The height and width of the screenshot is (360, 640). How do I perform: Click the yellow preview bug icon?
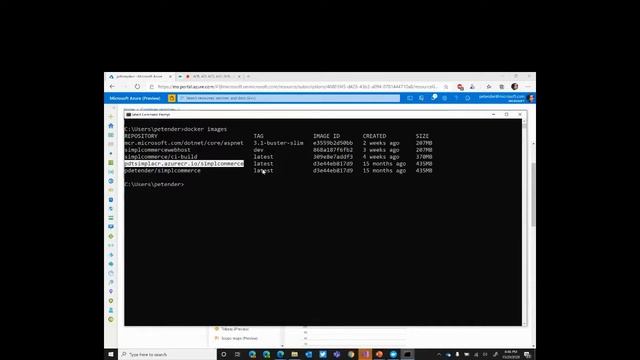coord(172,98)
